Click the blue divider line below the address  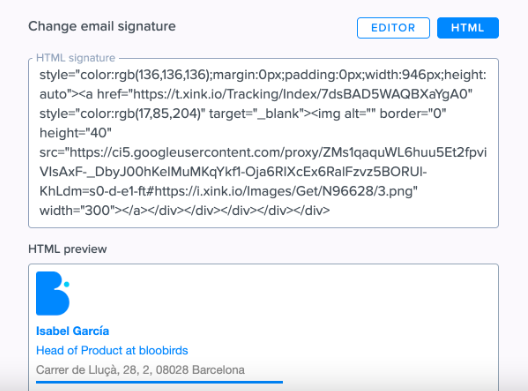[159, 382]
